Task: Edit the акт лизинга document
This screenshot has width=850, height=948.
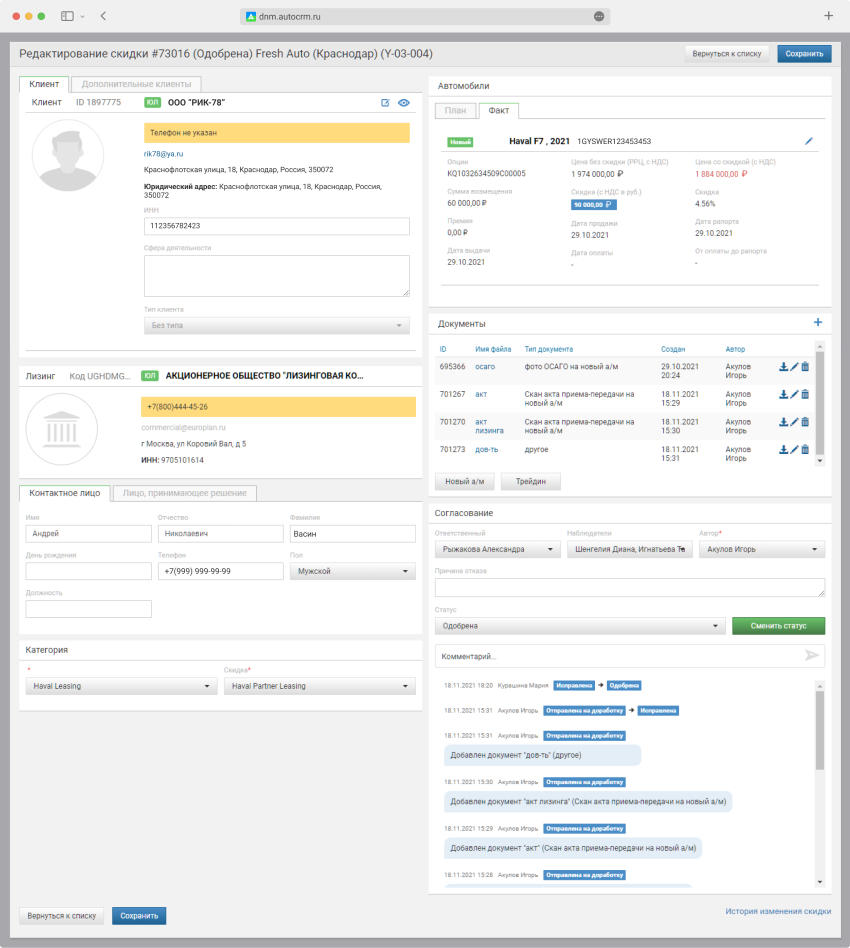Action: click(x=794, y=423)
